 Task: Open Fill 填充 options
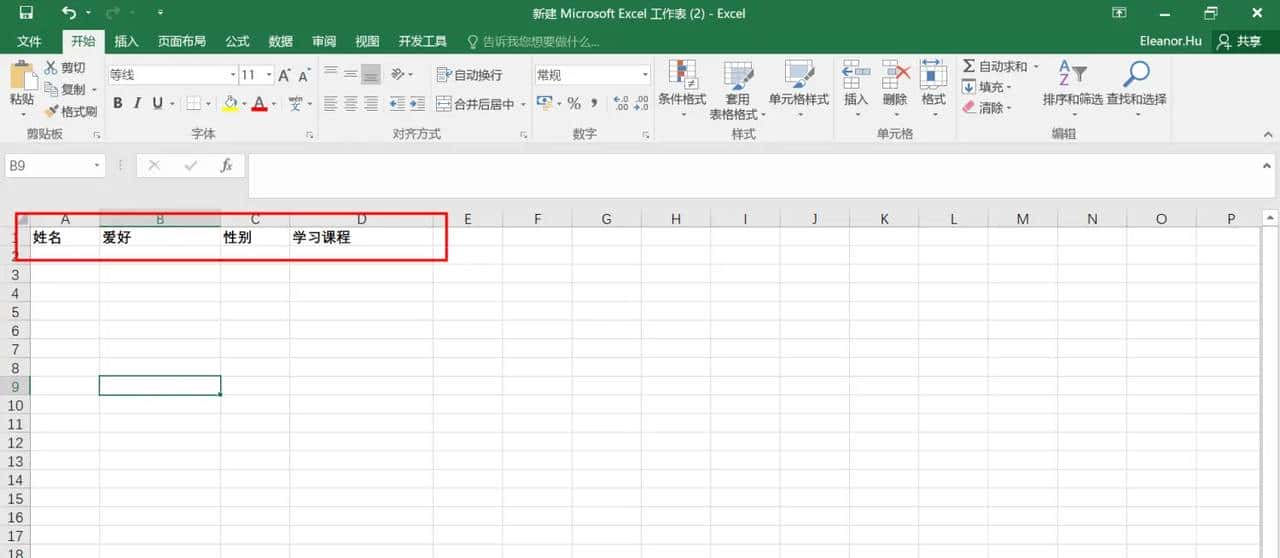pyautogui.click(x=988, y=87)
